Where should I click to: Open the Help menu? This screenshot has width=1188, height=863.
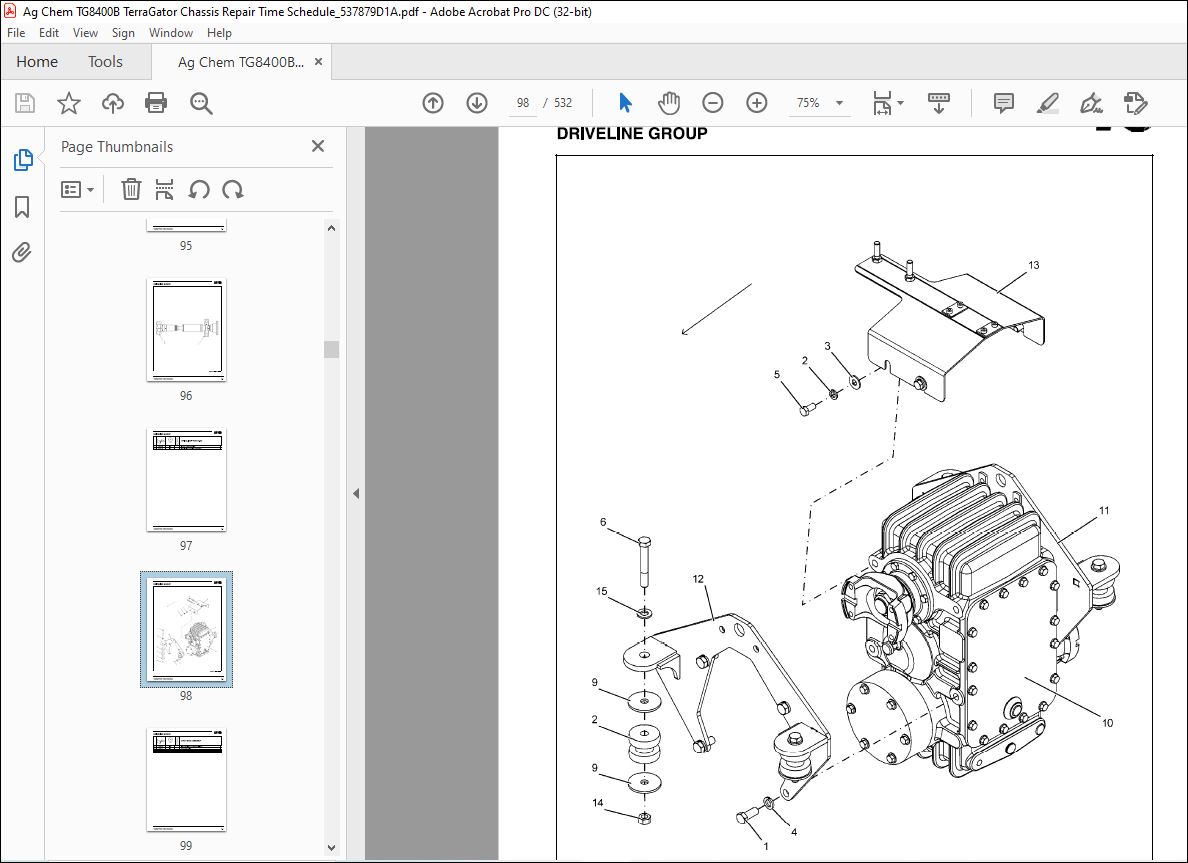point(219,33)
